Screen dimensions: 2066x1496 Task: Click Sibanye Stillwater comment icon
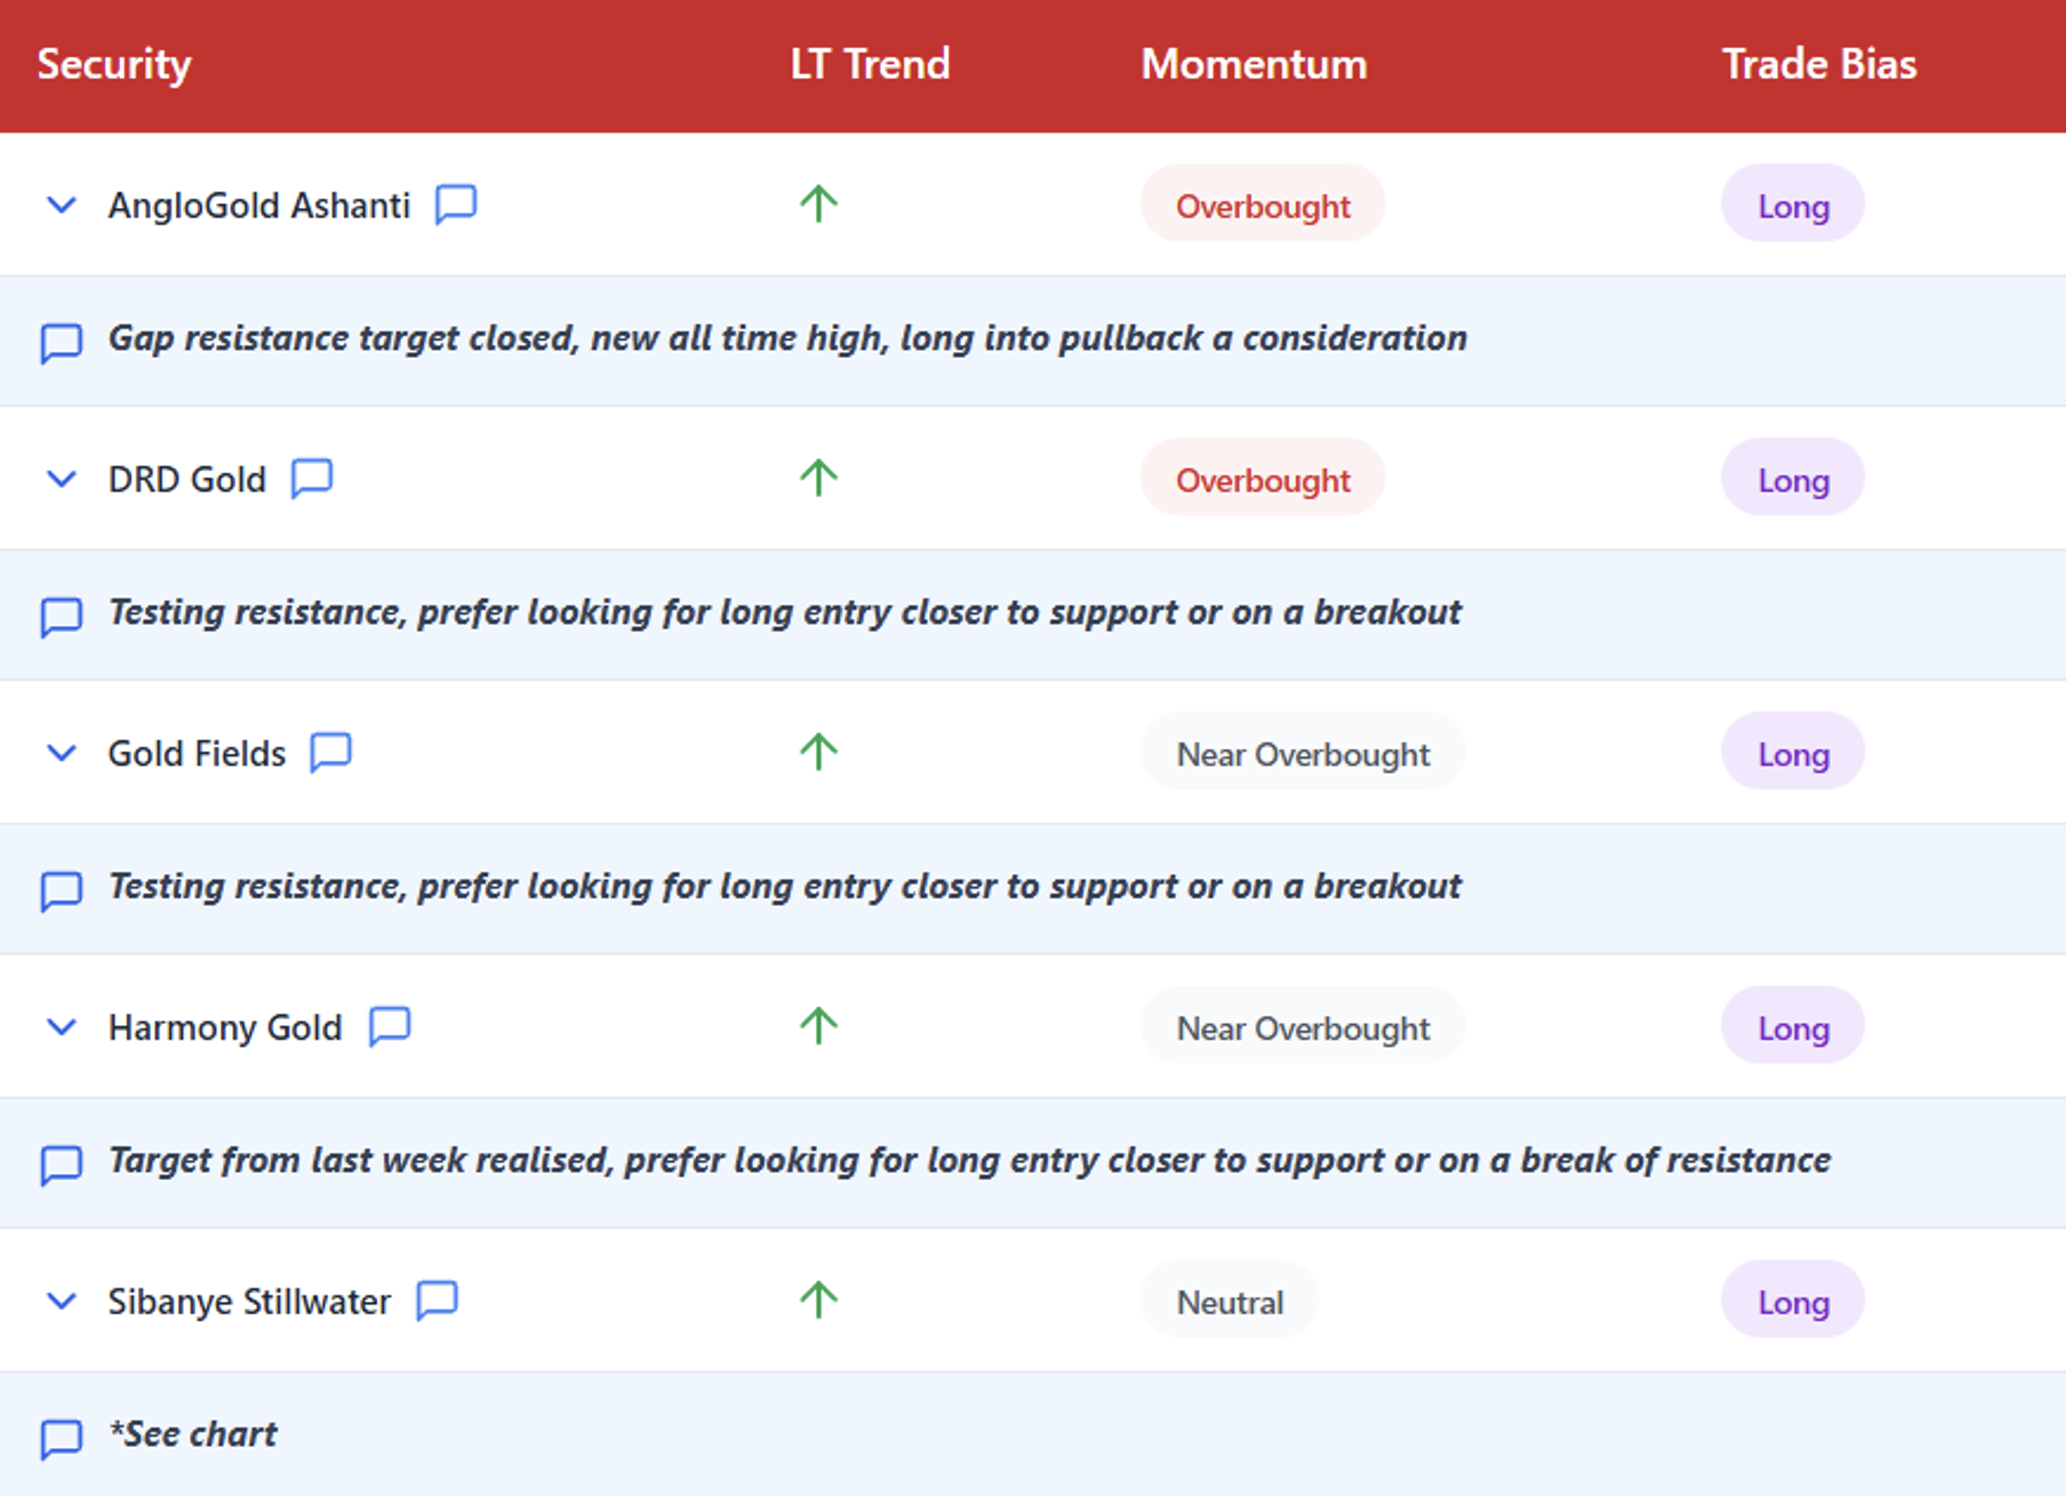tap(437, 1300)
